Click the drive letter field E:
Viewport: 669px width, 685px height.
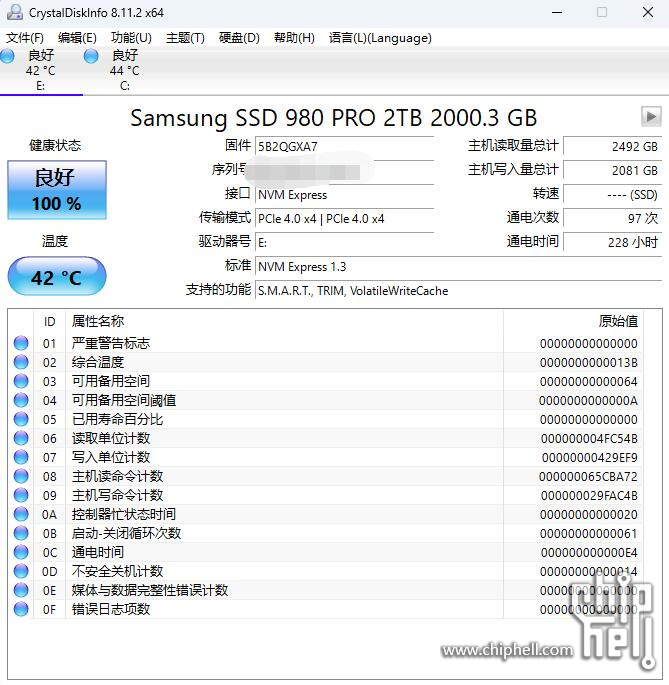click(344, 242)
